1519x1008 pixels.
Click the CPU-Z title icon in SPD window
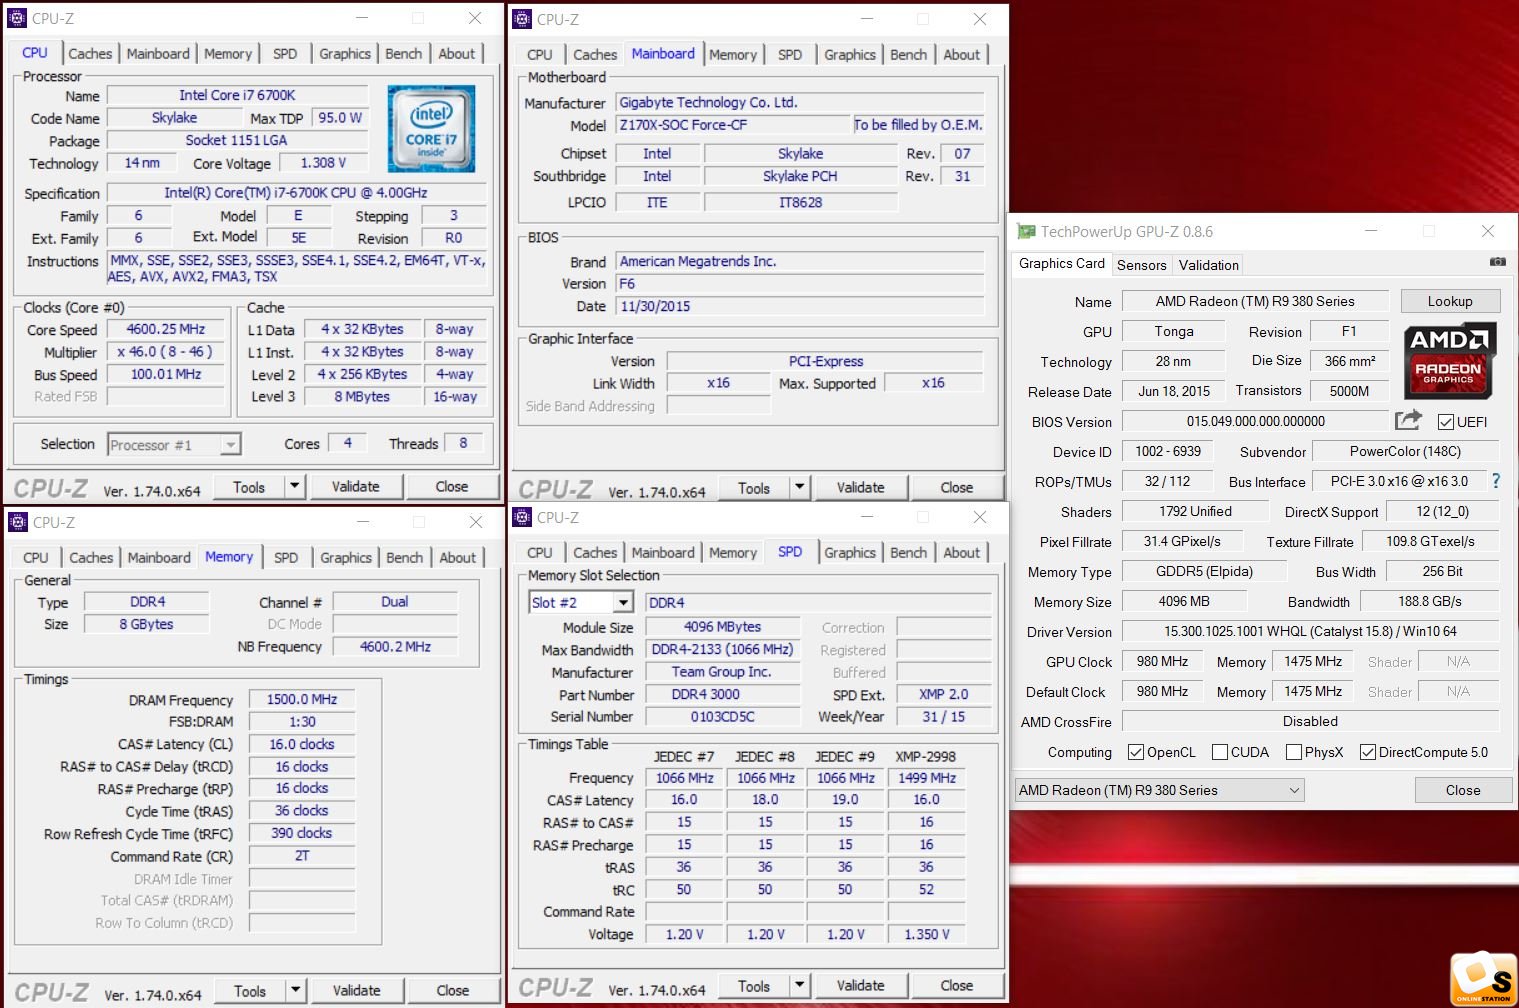click(x=522, y=517)
